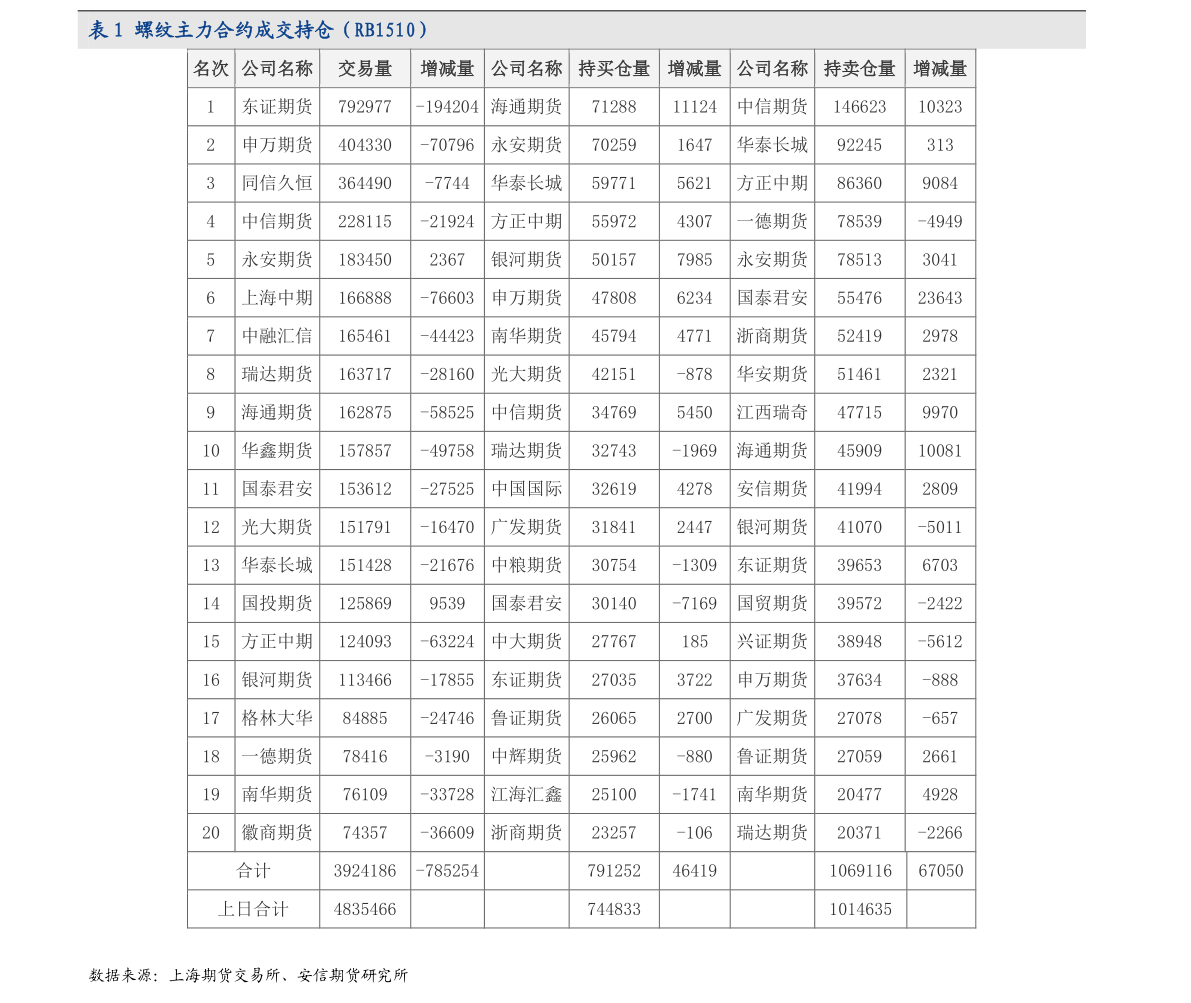Click rank number 20 cell

[x=210, y=832]
